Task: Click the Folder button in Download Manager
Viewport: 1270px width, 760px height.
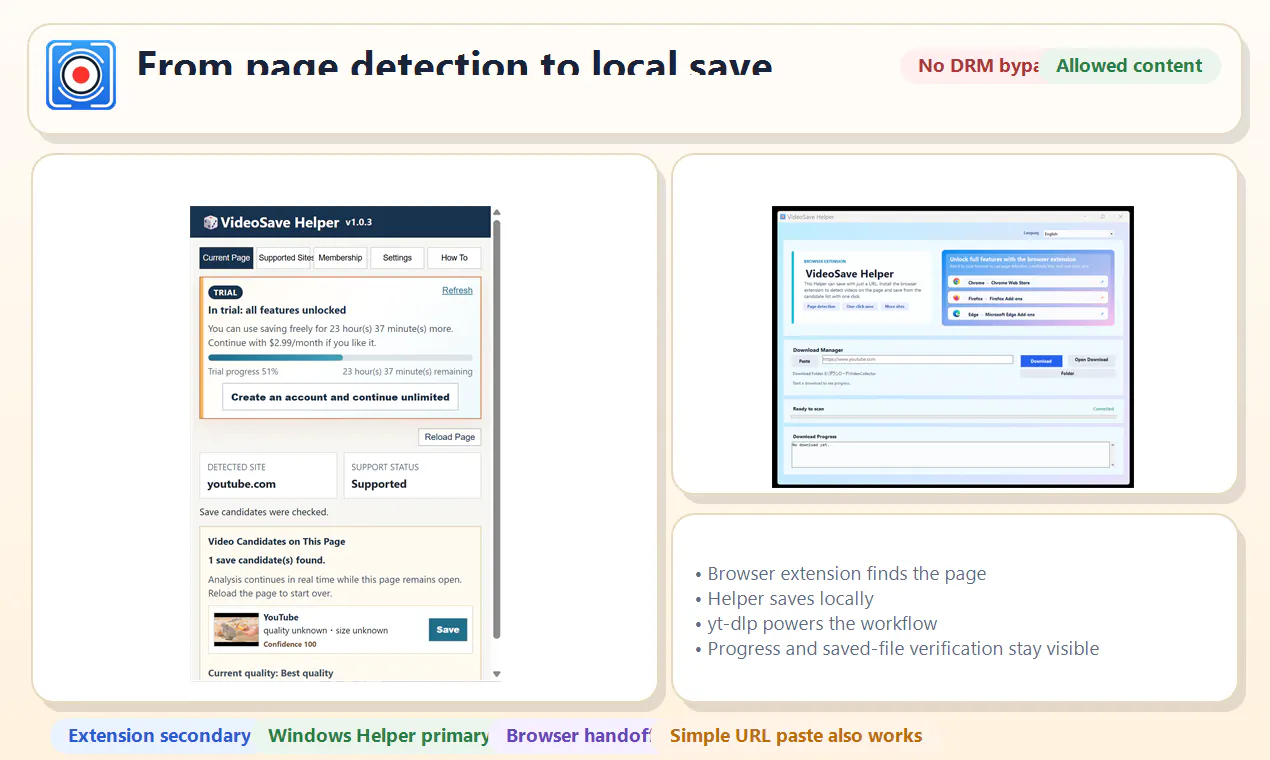Action: tap(1068, 373)
